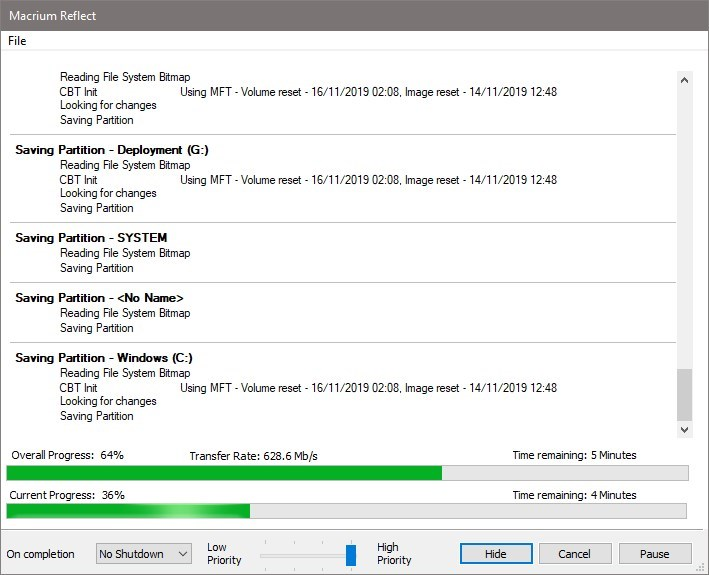Click 'CBT Init' under Deployment (G:)
Image resolution: width=709 pixels, height=575 pixels.
[78, 180]
